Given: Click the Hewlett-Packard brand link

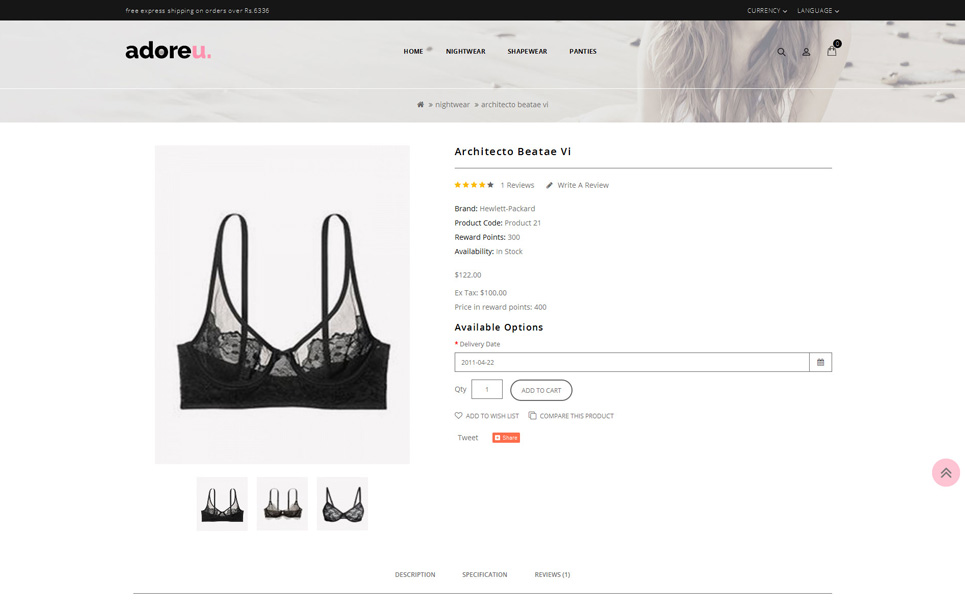Looking at the screenshot, I should coord(507,209).
